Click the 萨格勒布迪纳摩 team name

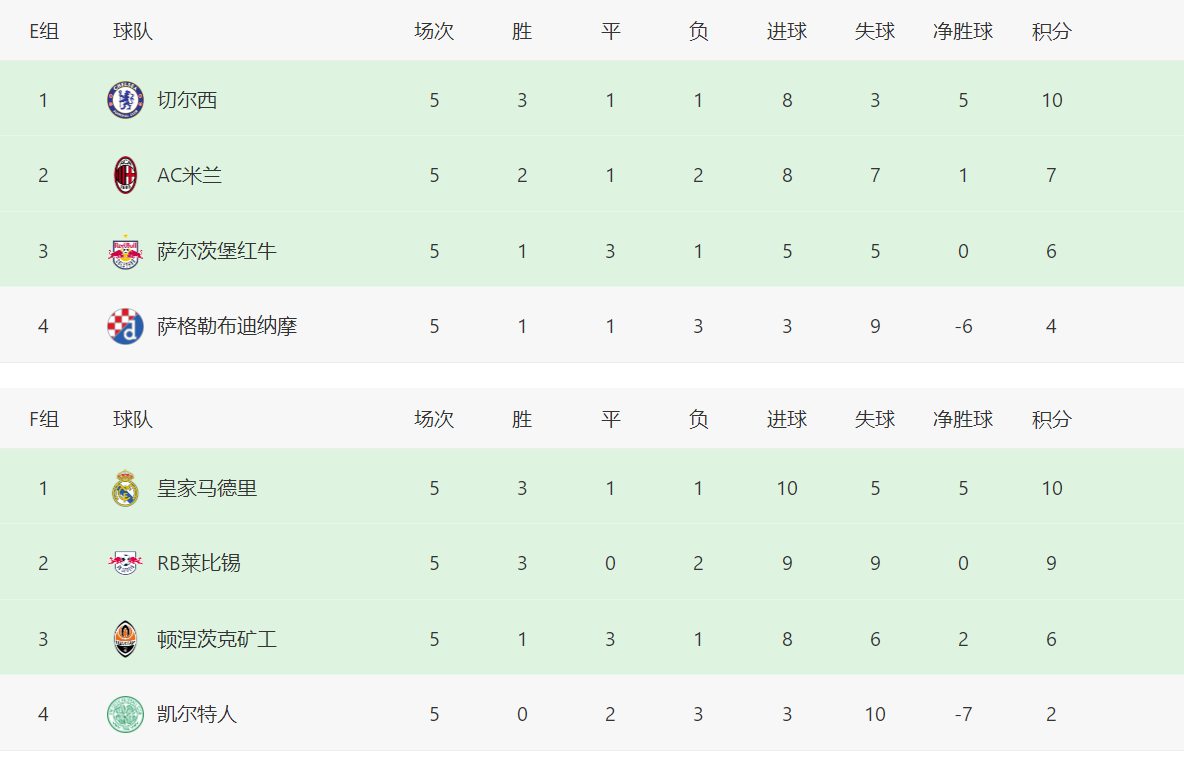227,326
